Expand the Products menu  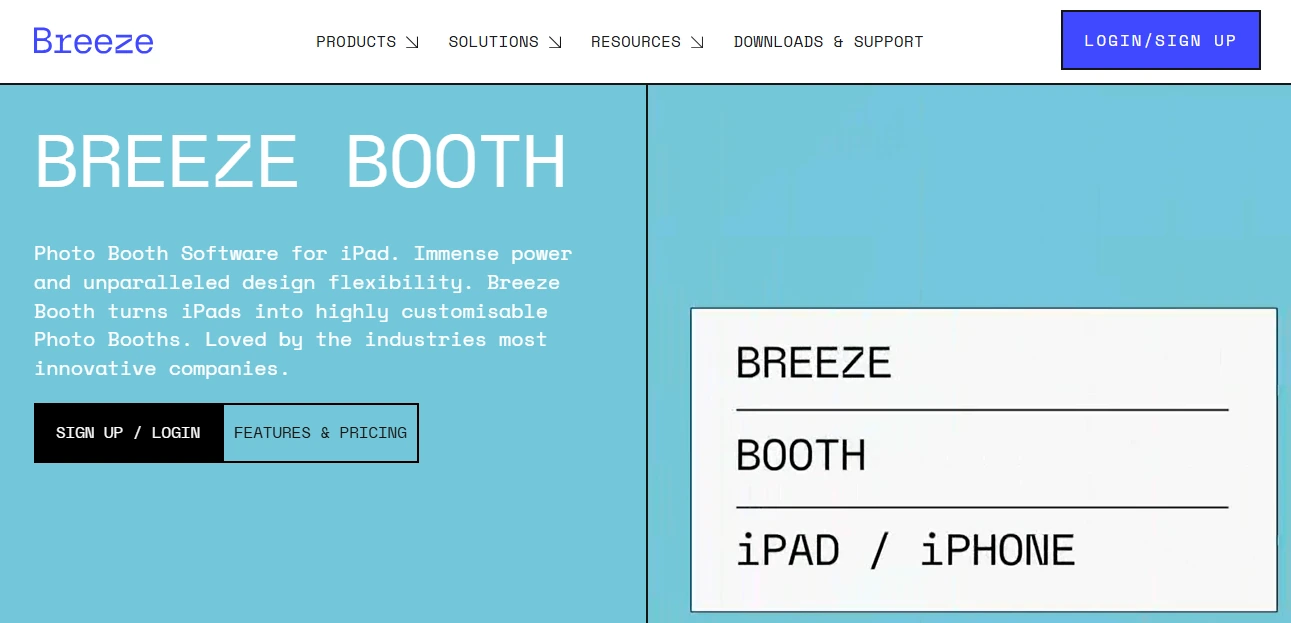(367, 42)
